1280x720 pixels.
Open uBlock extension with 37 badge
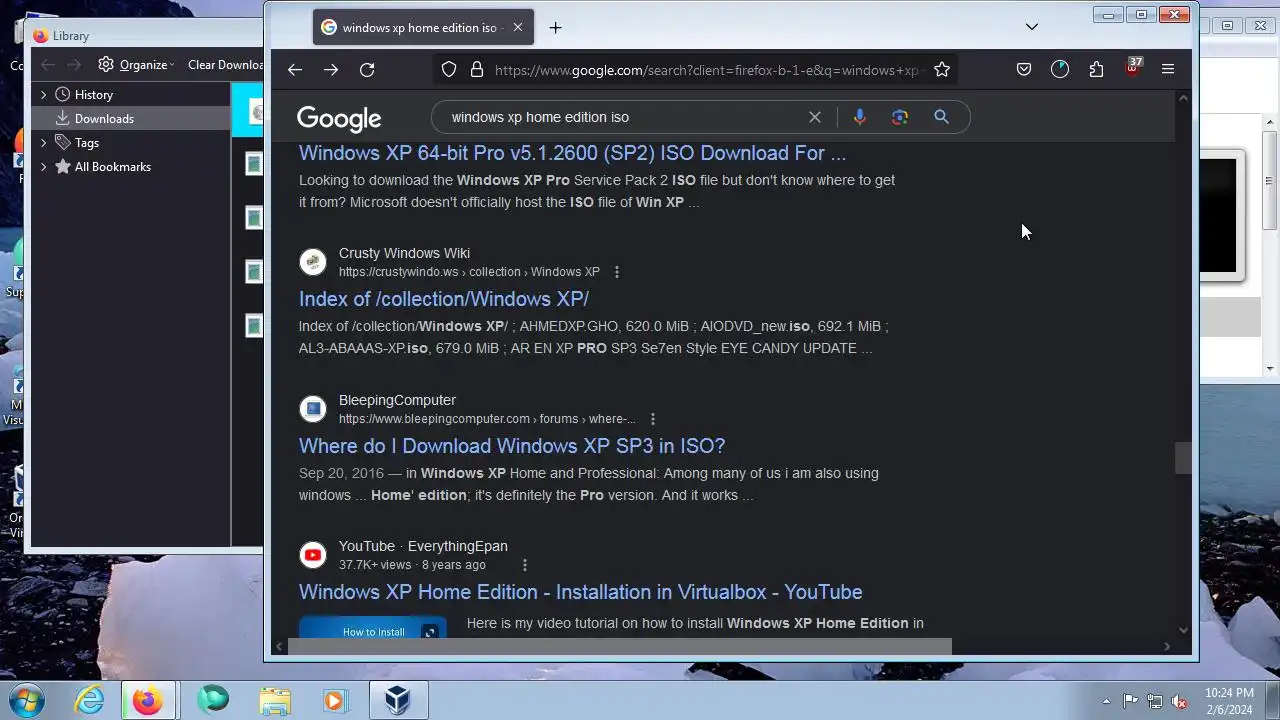pyautogui.click(x=1133, y=68)
